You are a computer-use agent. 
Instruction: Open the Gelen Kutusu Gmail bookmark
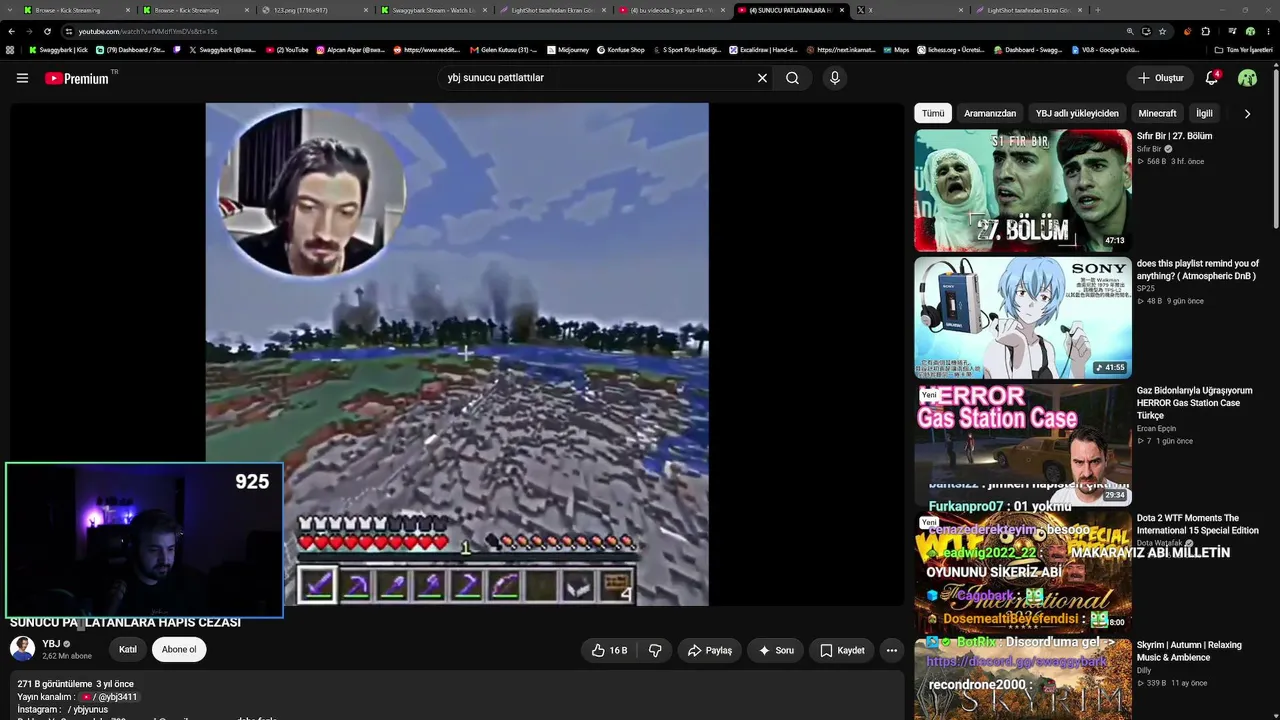coord(504,49)
